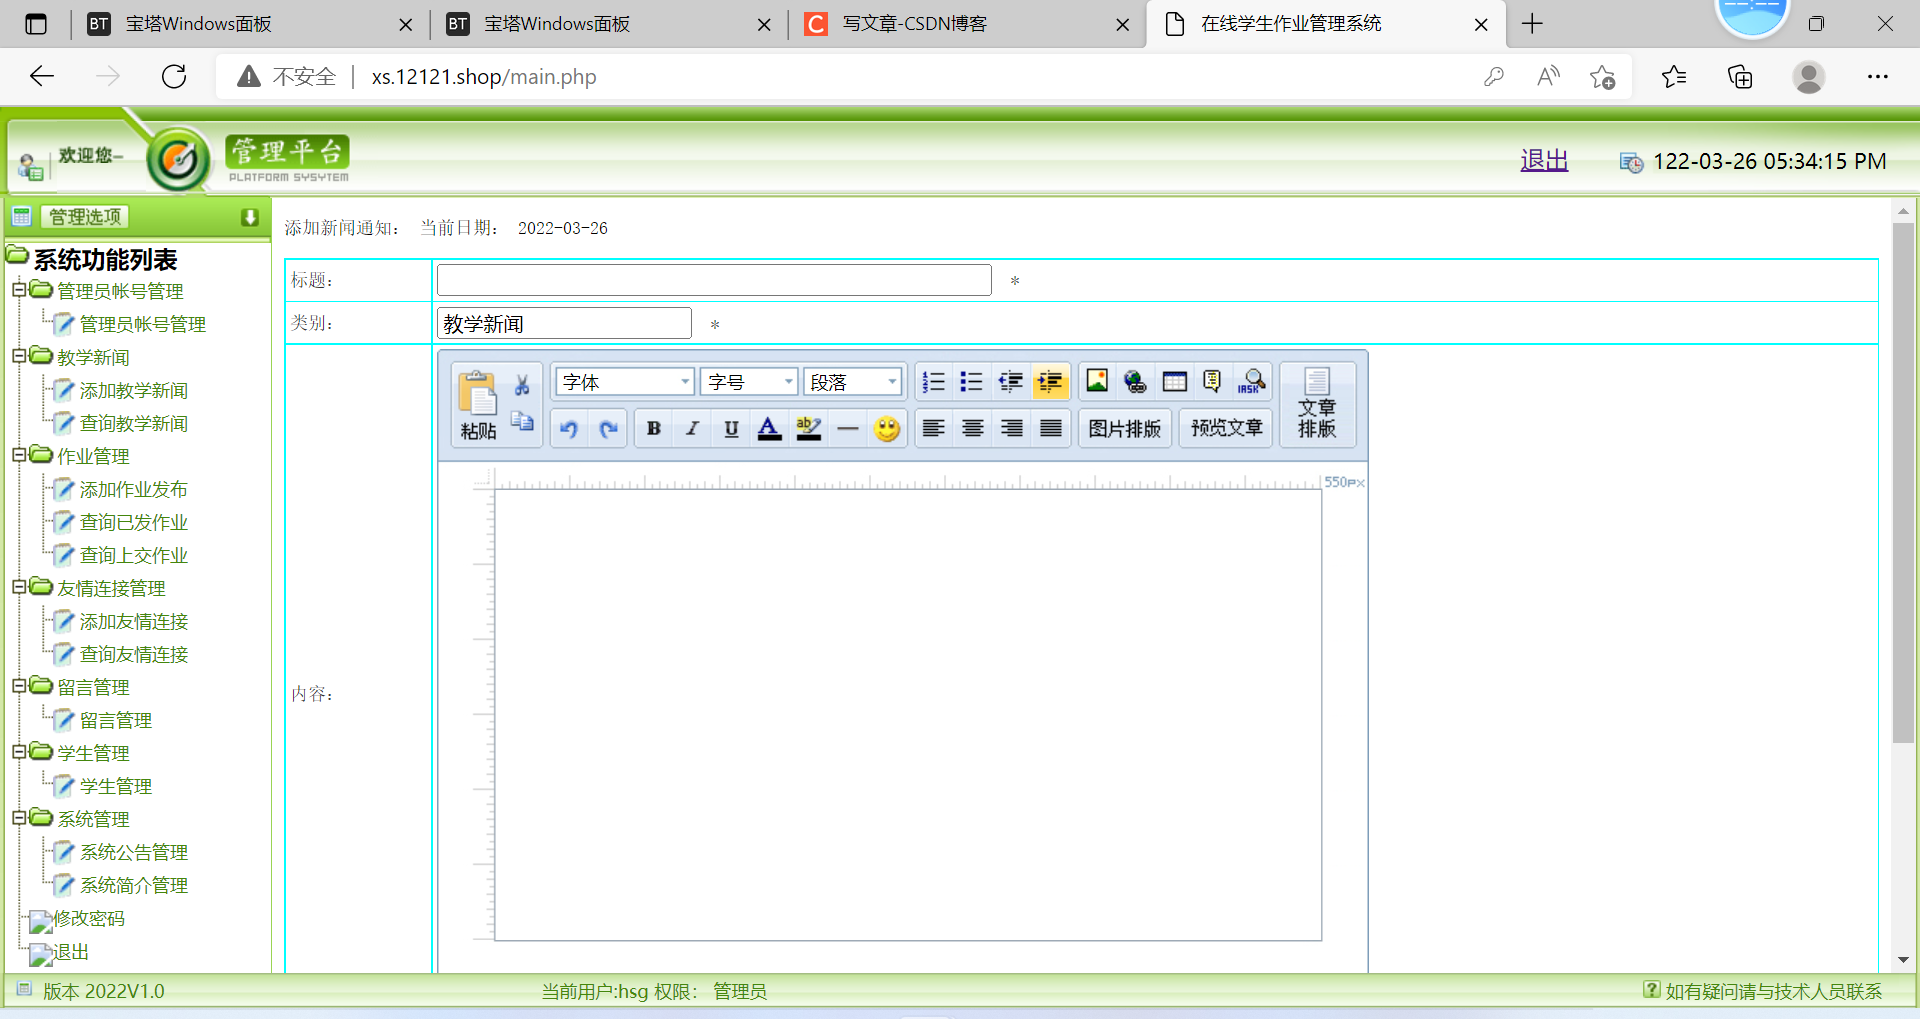Insert a bulleted list
Image resolution: width=1920 pixels, height=1019 pixels.
point(971,382)
